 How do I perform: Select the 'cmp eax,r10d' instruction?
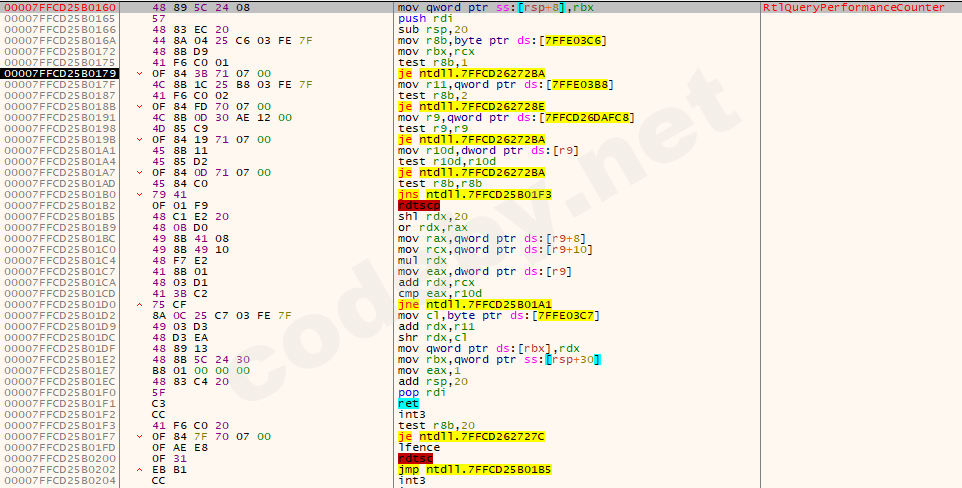point(439,295)
